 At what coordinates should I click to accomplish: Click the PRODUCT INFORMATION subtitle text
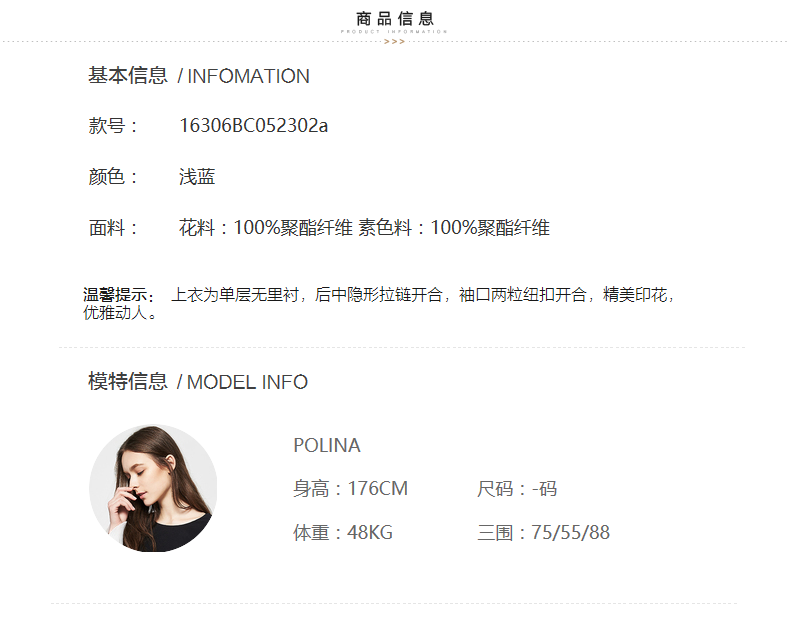point(394,31)
